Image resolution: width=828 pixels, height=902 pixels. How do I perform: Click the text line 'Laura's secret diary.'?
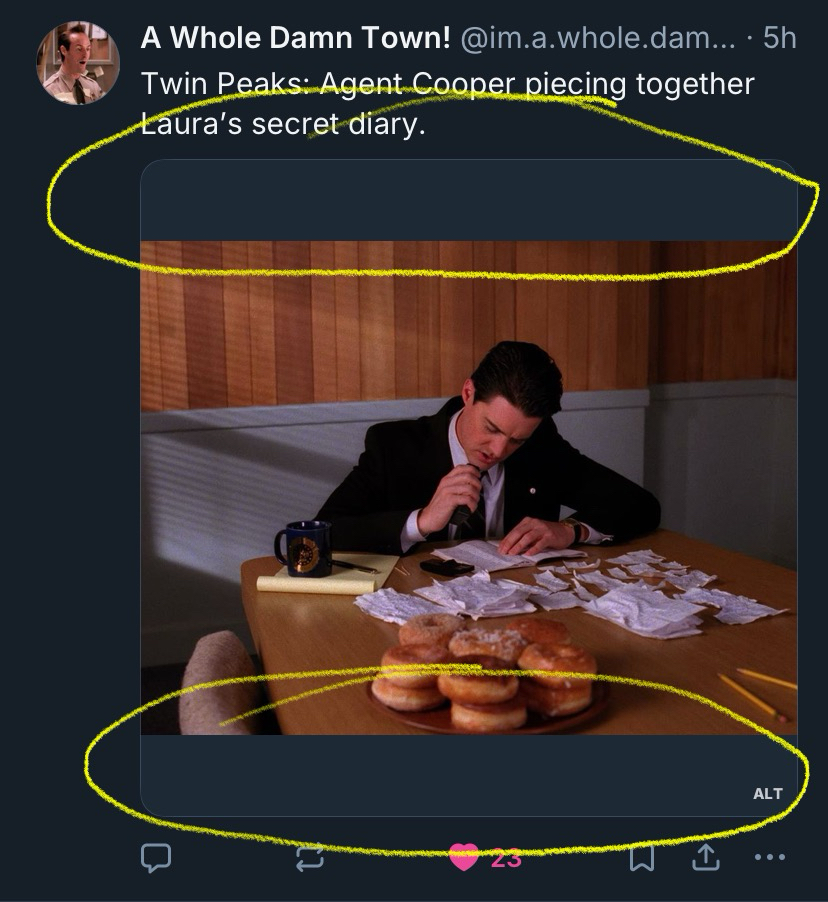(x=276, y=127)
